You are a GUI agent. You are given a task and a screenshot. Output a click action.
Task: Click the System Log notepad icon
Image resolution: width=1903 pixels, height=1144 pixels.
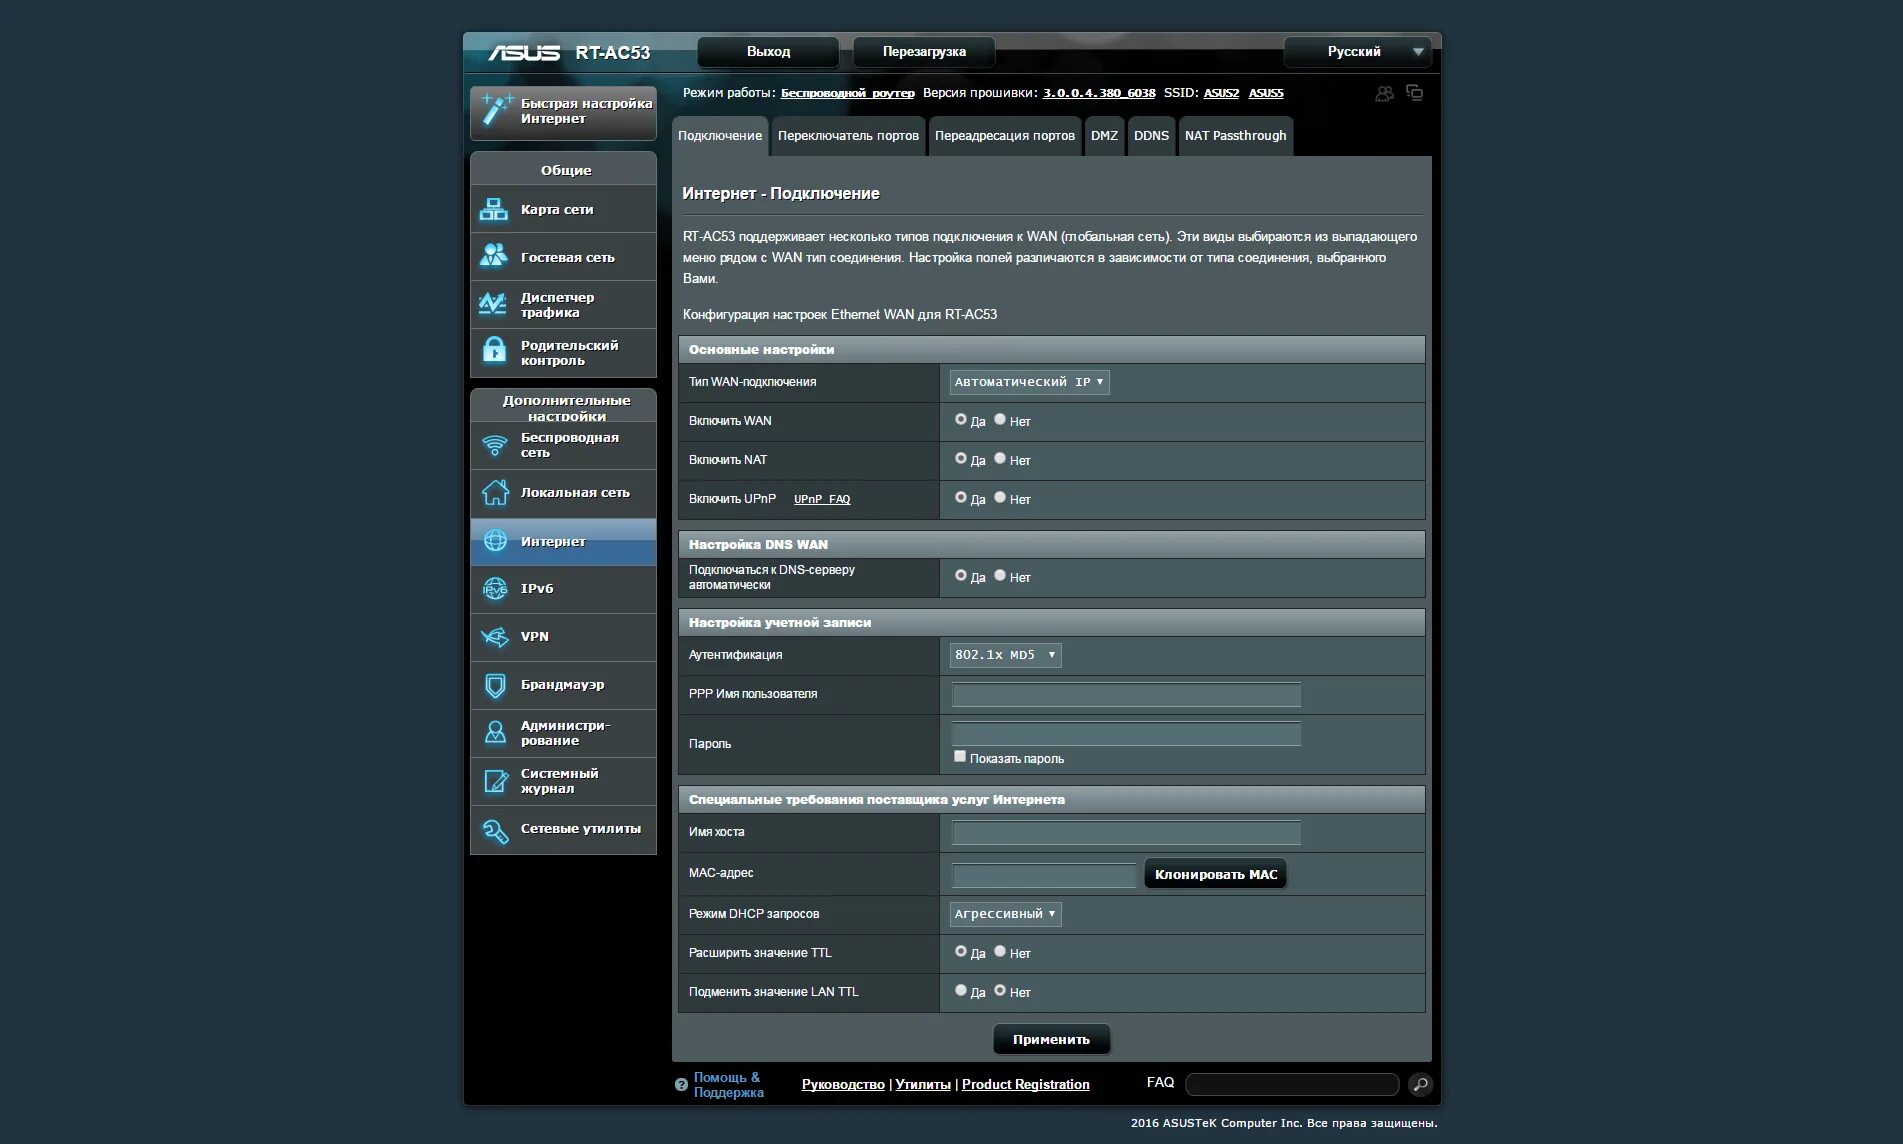point(495,781)
